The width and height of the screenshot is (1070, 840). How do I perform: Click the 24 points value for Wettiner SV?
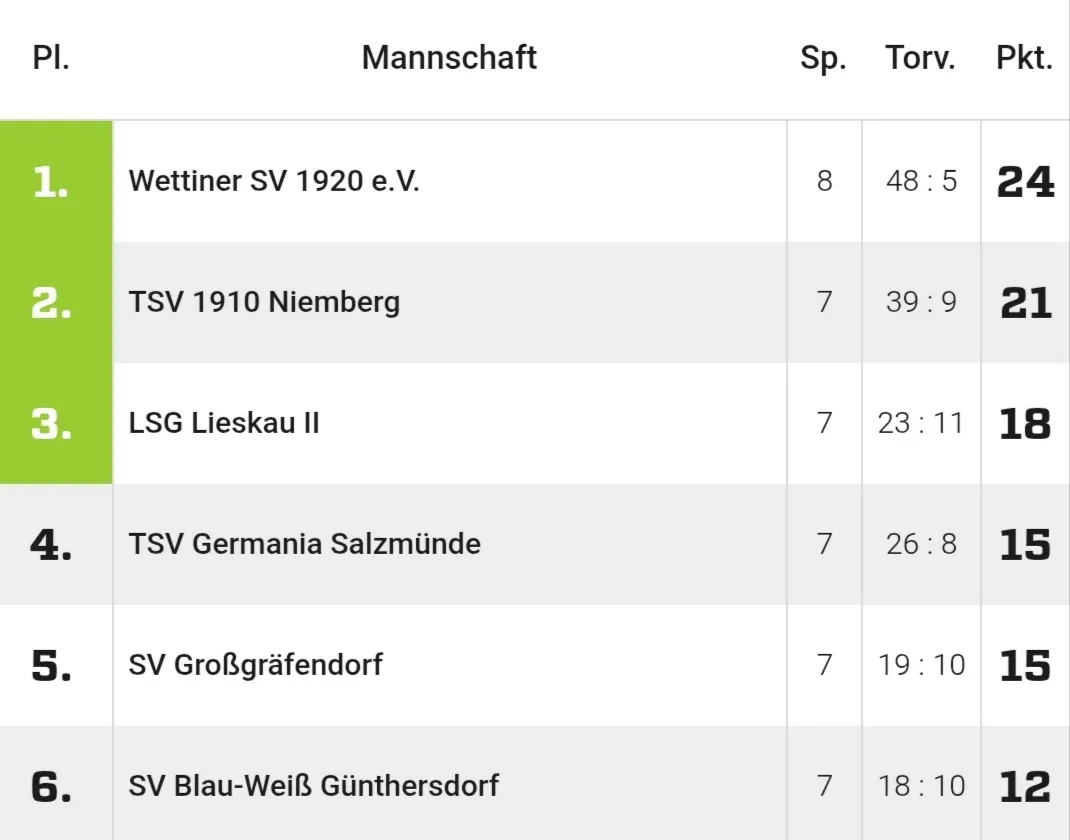[1025, 182]
